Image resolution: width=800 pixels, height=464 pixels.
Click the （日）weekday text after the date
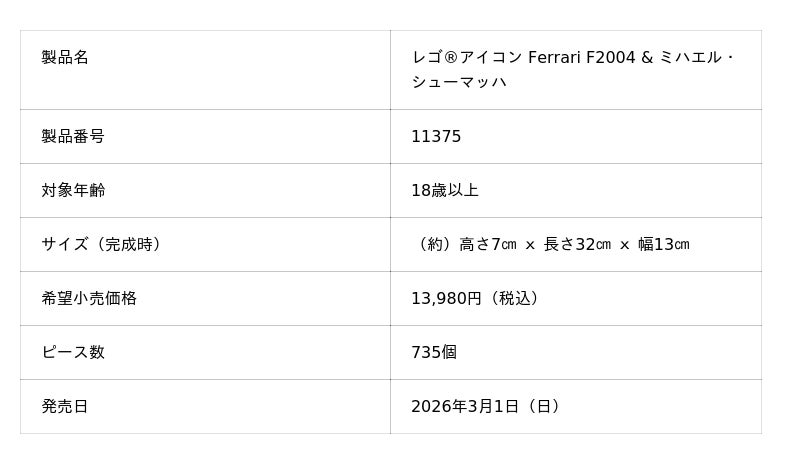click(543, 406)
